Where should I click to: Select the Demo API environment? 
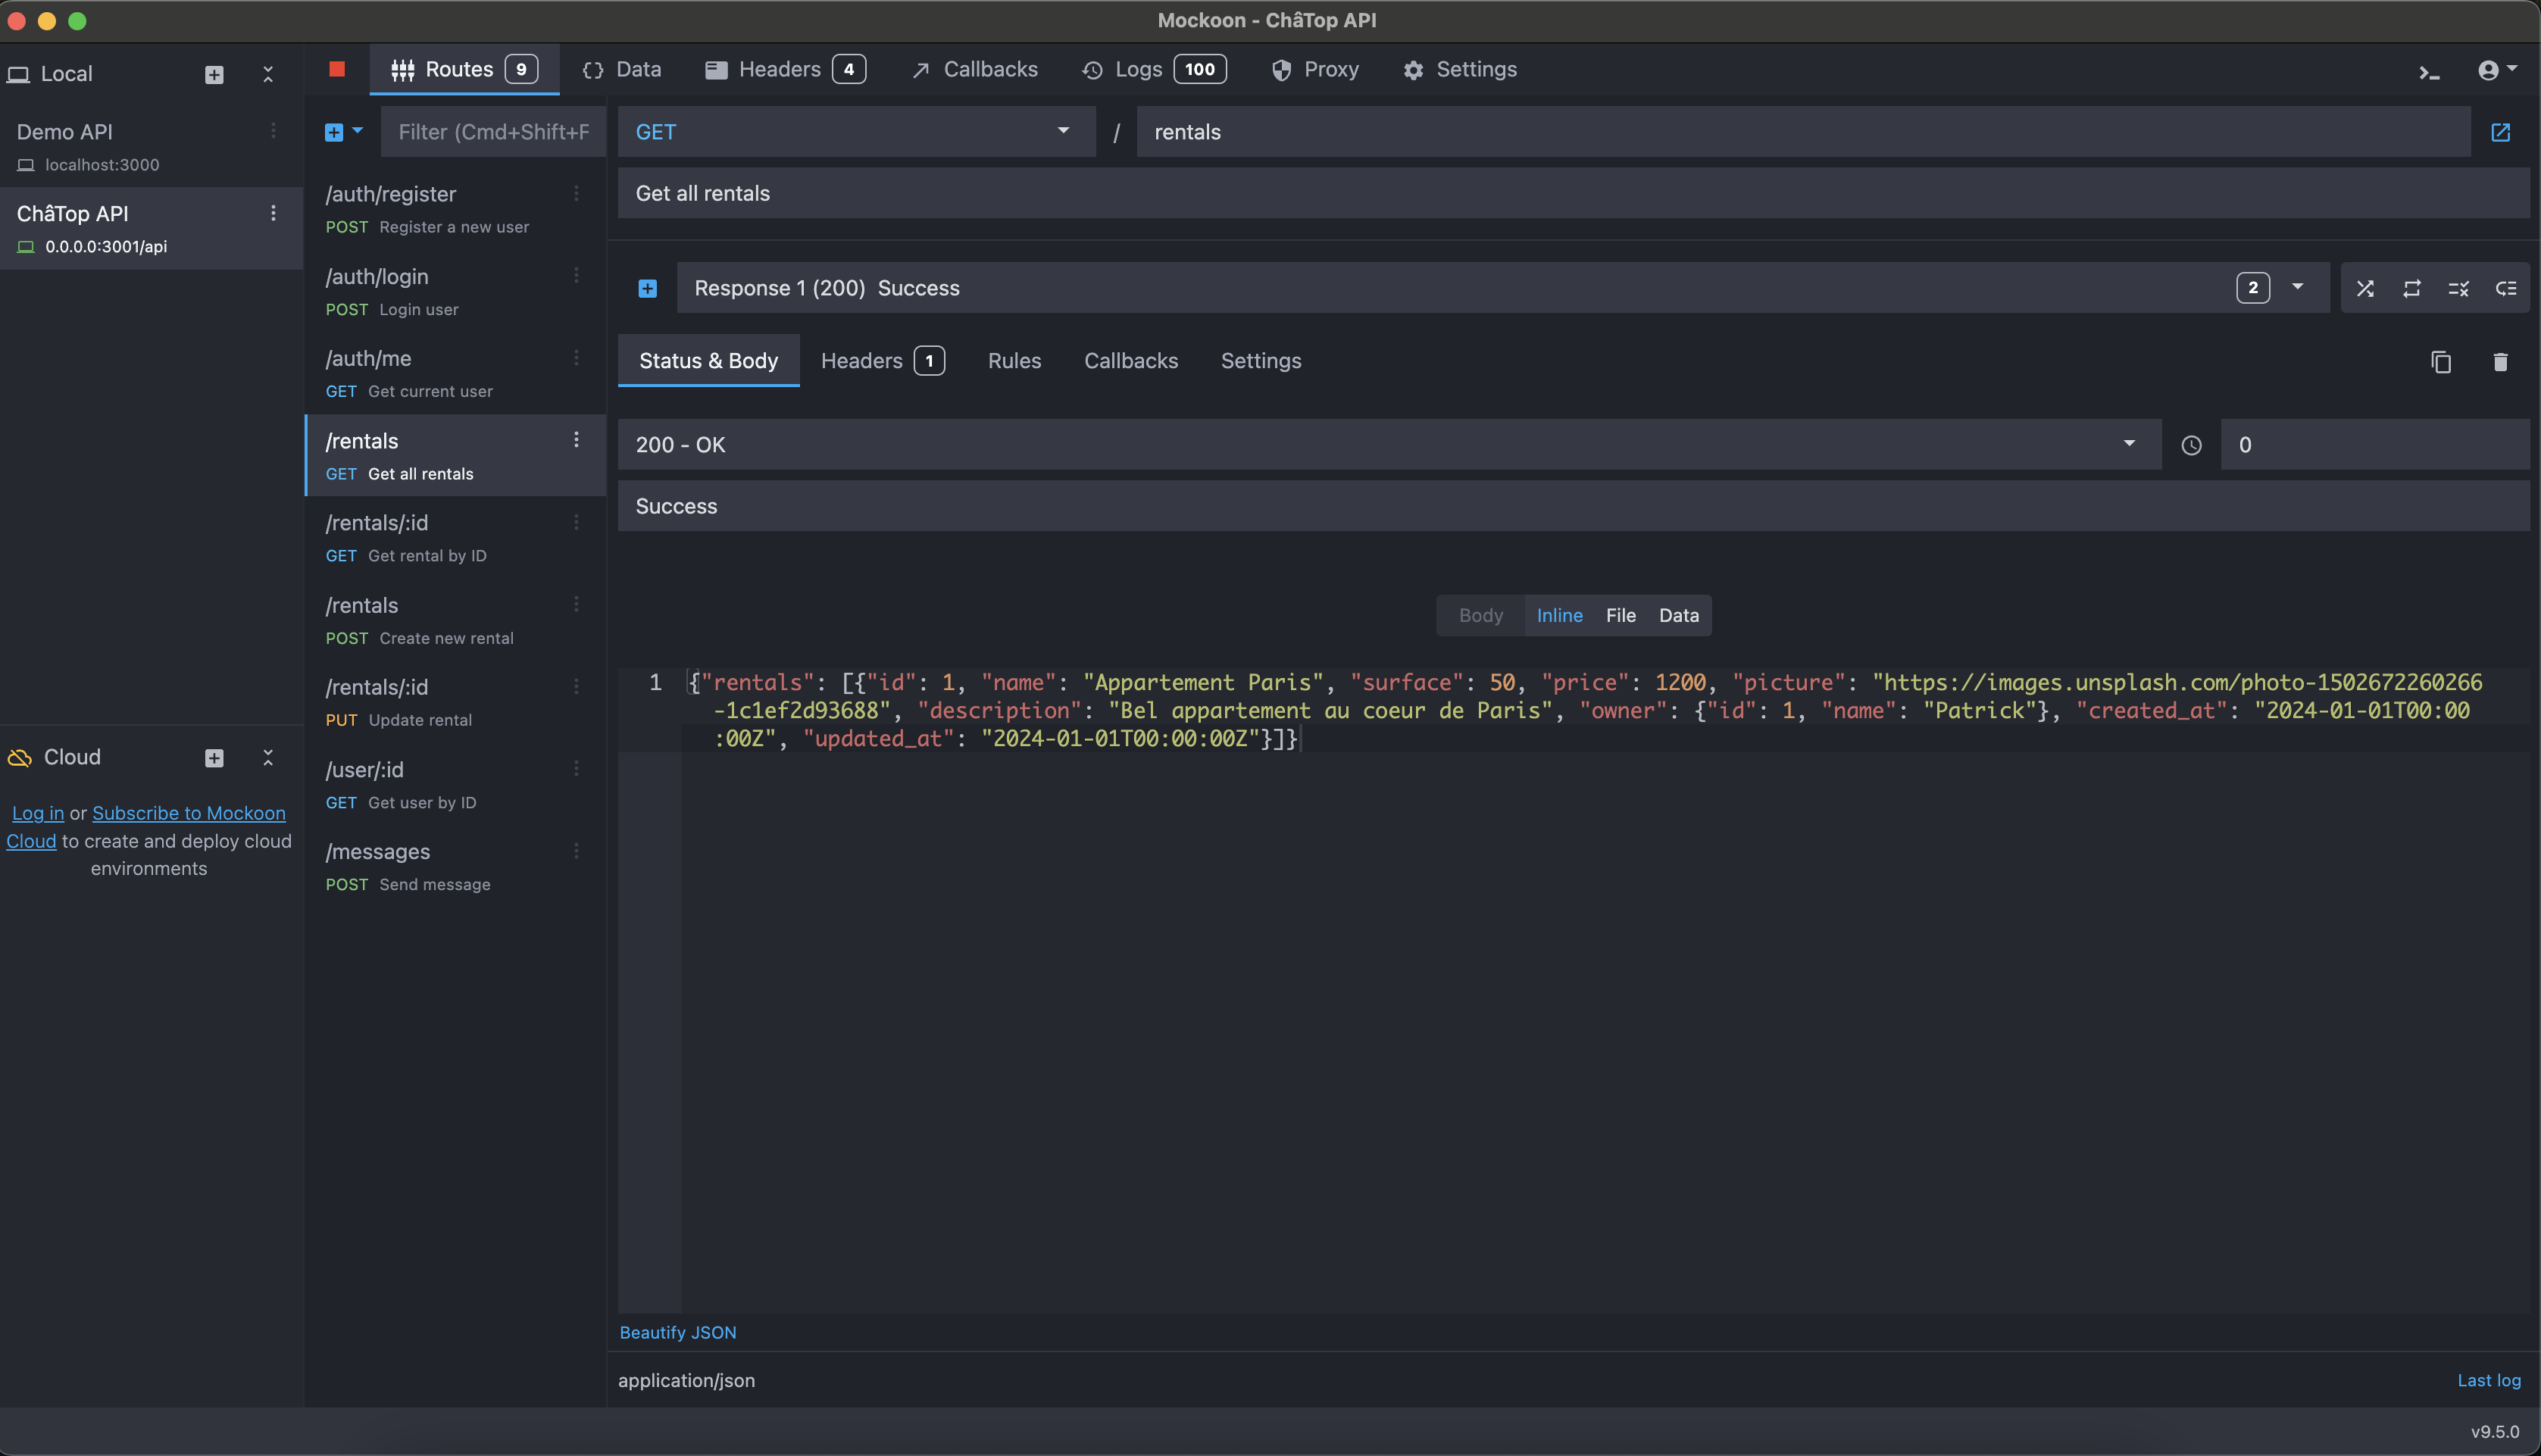click(152, 147)
